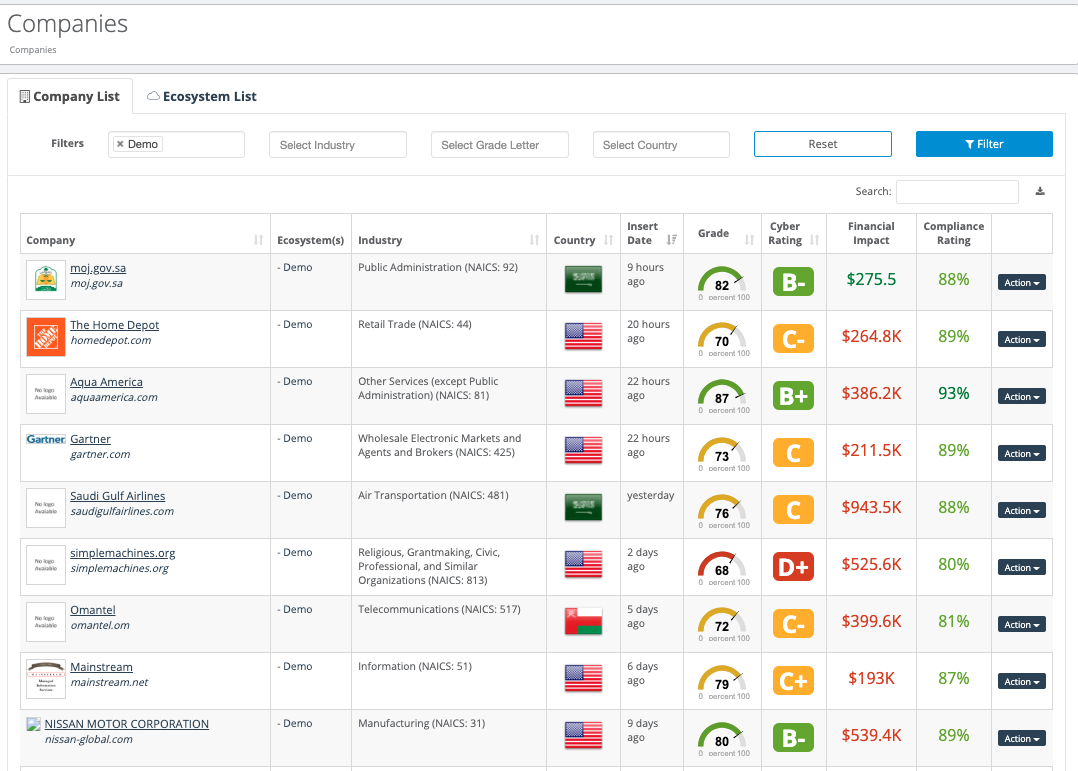The height and width of the screenshot is (771, 1078).
Task: Open the Saudi Gulf Airlines link
Action: [118, 497]
